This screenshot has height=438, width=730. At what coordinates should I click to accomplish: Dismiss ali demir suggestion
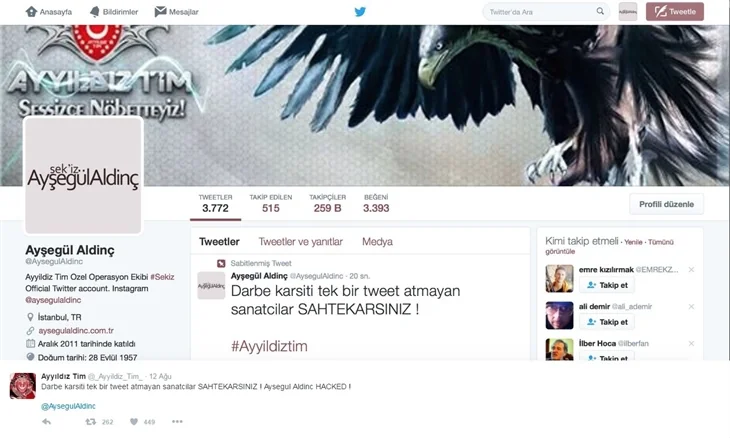[x=691, y=306]
